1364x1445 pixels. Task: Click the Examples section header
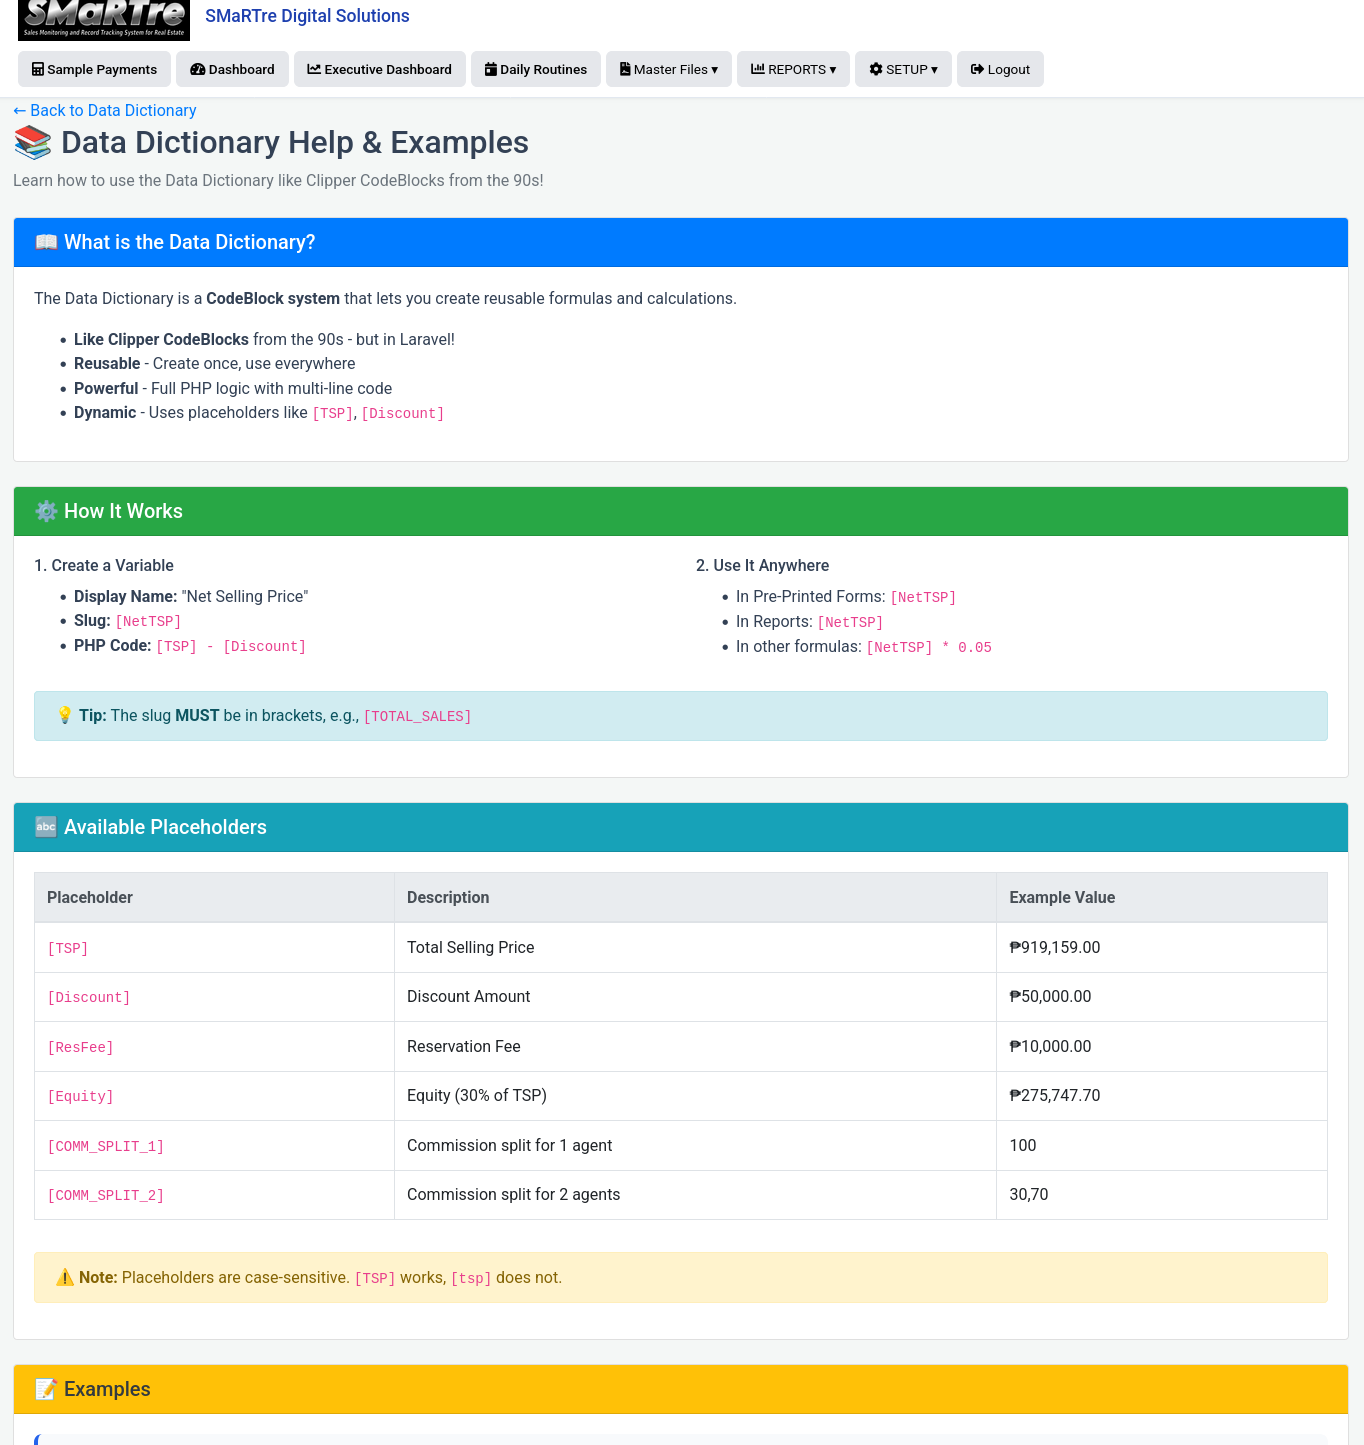pos(681,1389)
